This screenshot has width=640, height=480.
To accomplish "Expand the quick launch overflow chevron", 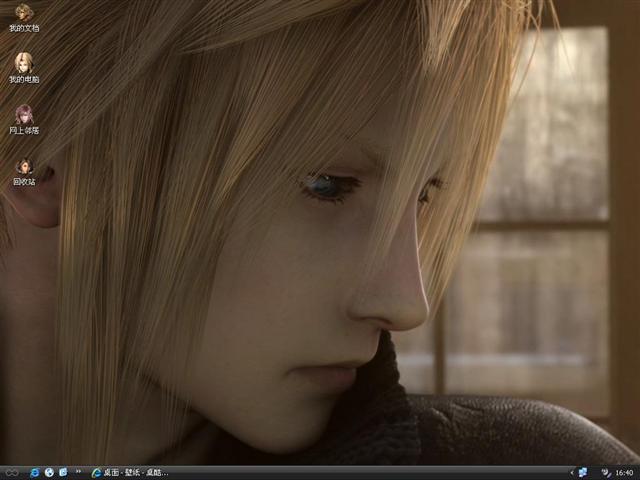I will point(78,472).
